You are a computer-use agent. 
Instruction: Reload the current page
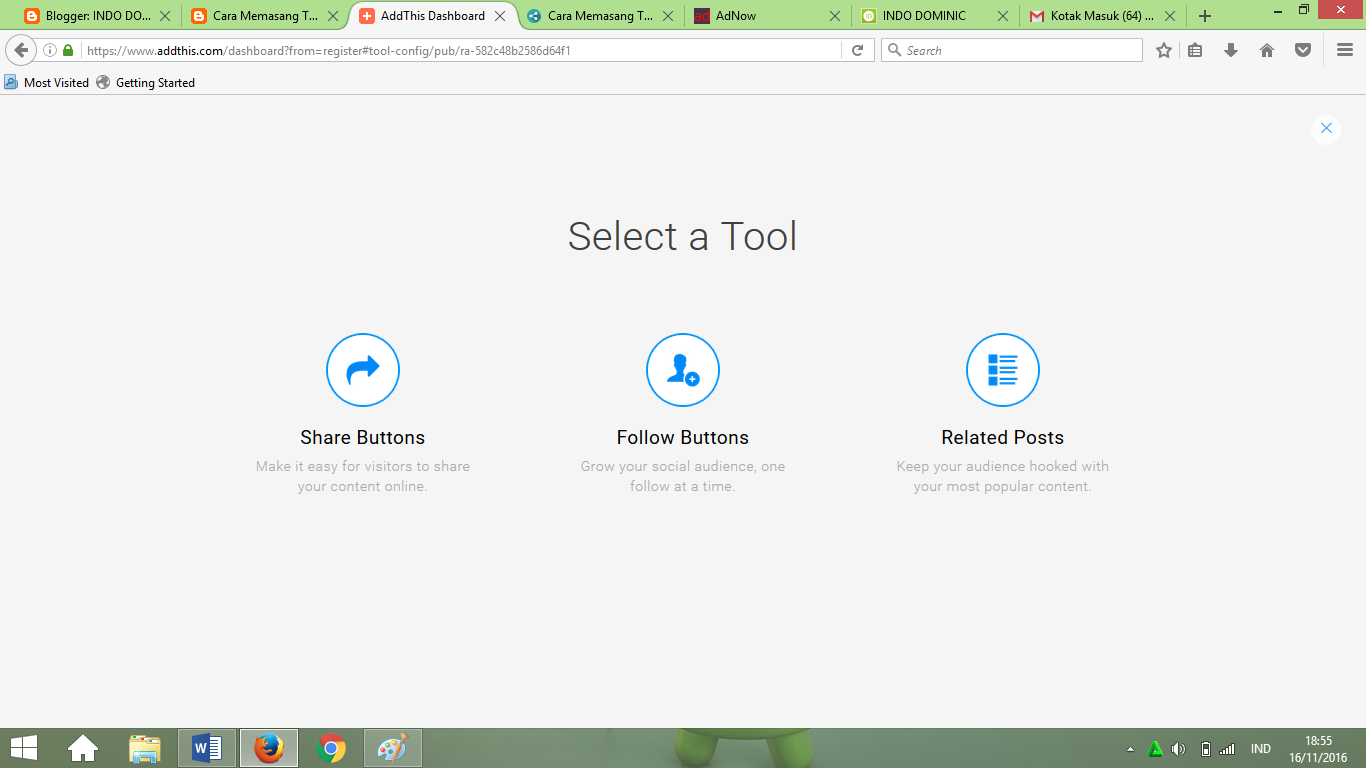coord(857,50)
